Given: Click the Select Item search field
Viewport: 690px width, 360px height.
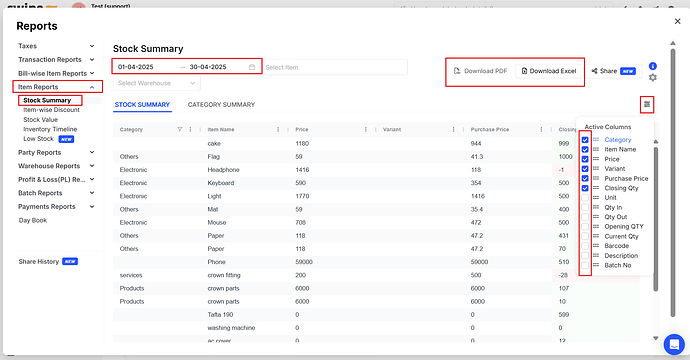Looking at the screenshot, I should 335,67.
